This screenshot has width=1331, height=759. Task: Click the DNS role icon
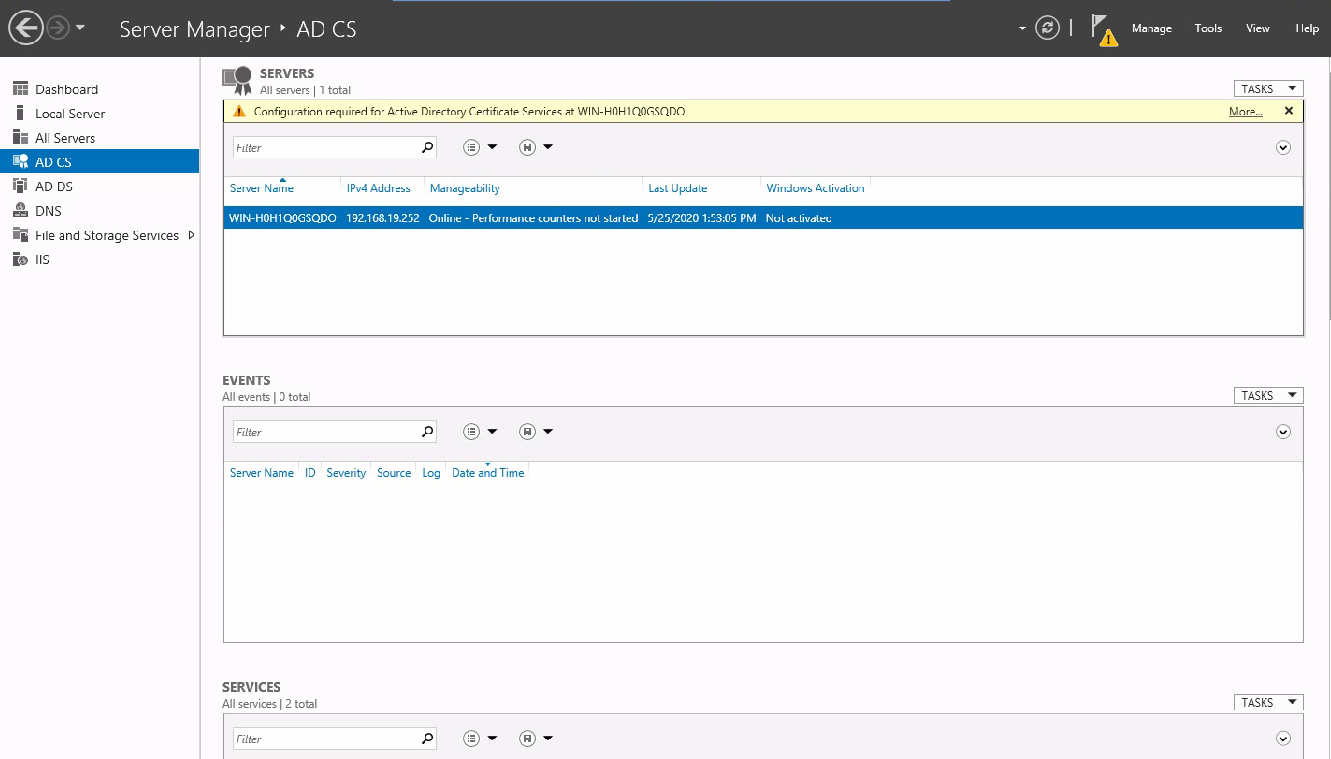tap(20, 211)
